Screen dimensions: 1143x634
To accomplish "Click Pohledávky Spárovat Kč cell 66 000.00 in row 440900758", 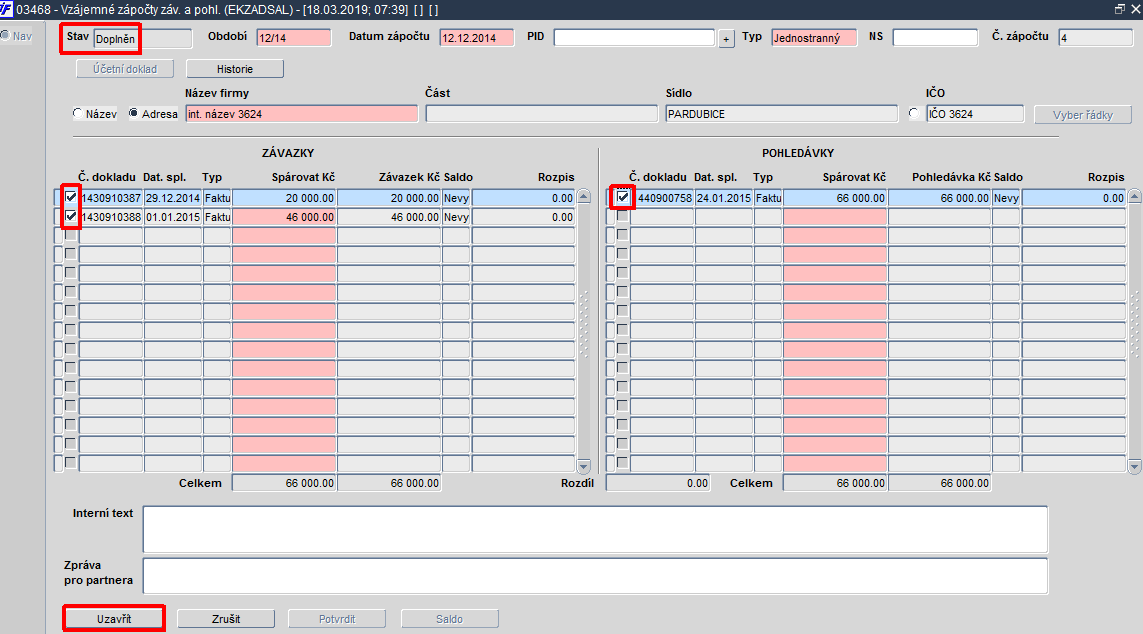I will (x=835, y=198).
